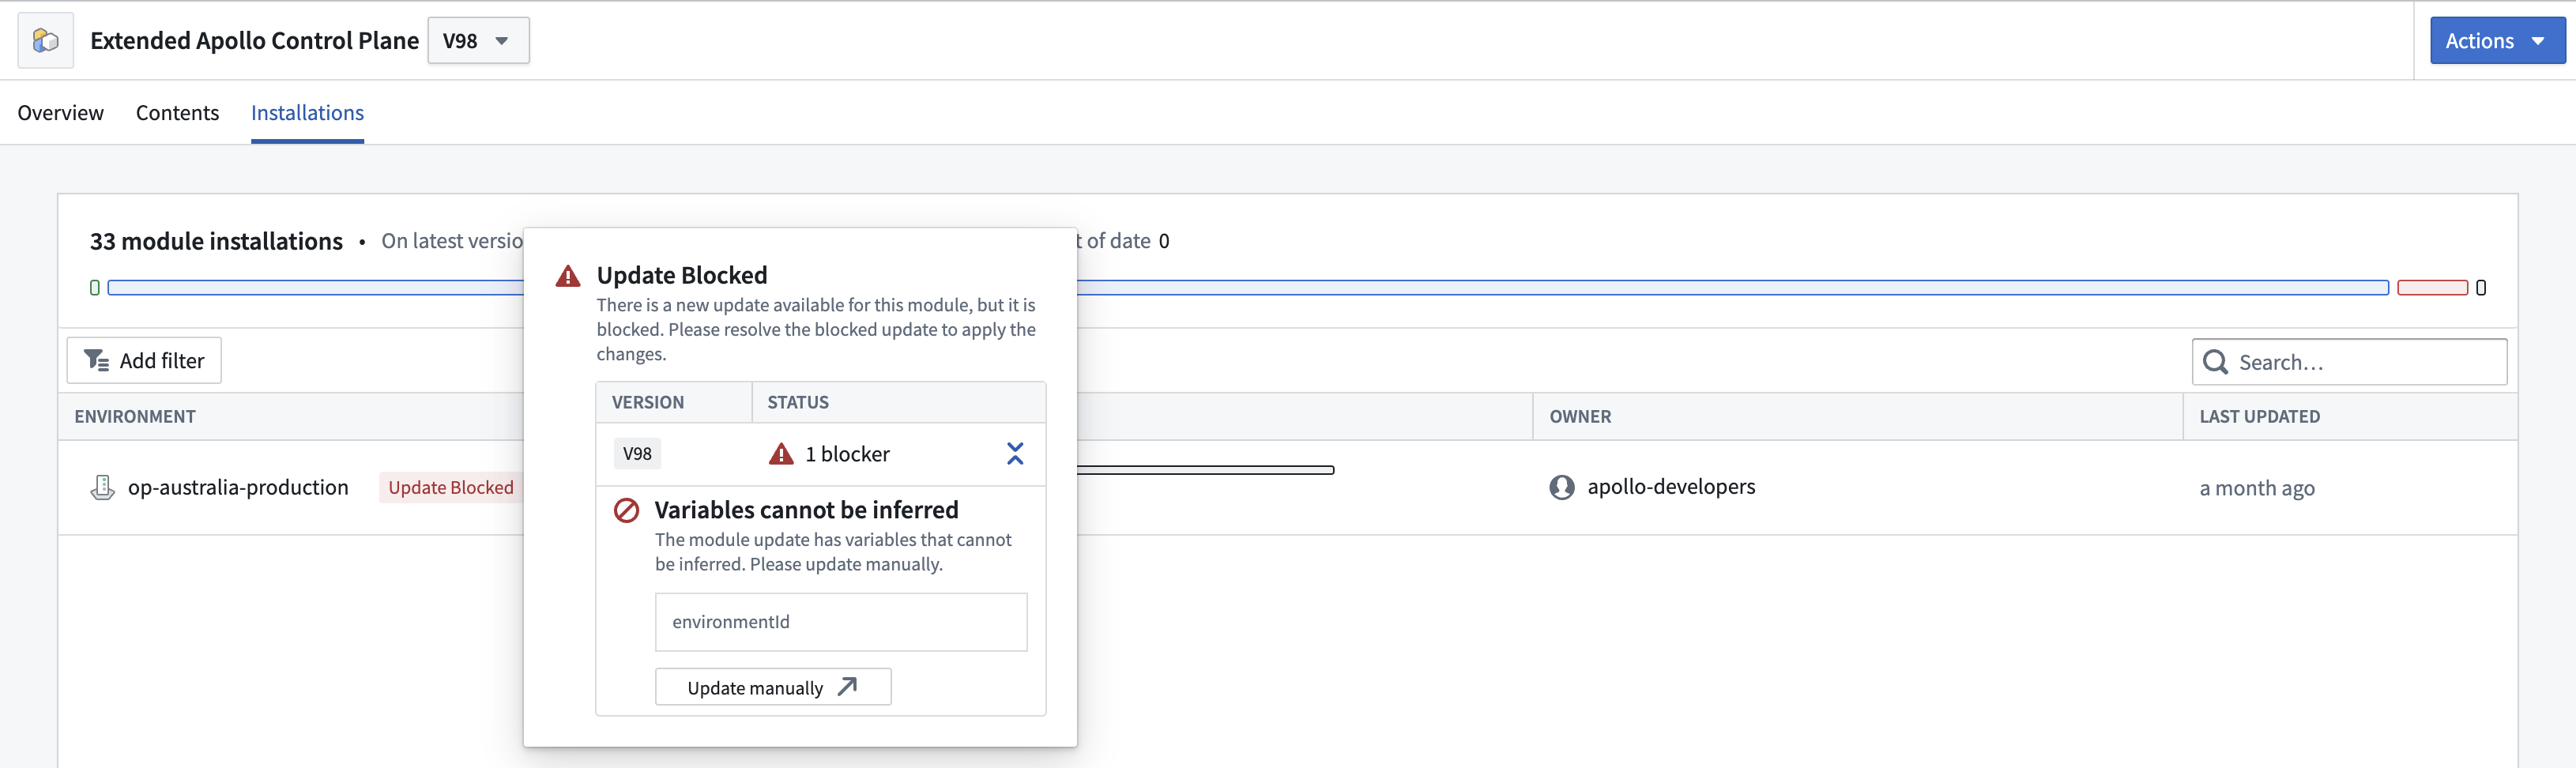
Task: Click the red warning icon by Update Blocked title
Action: tap(568, 276)
